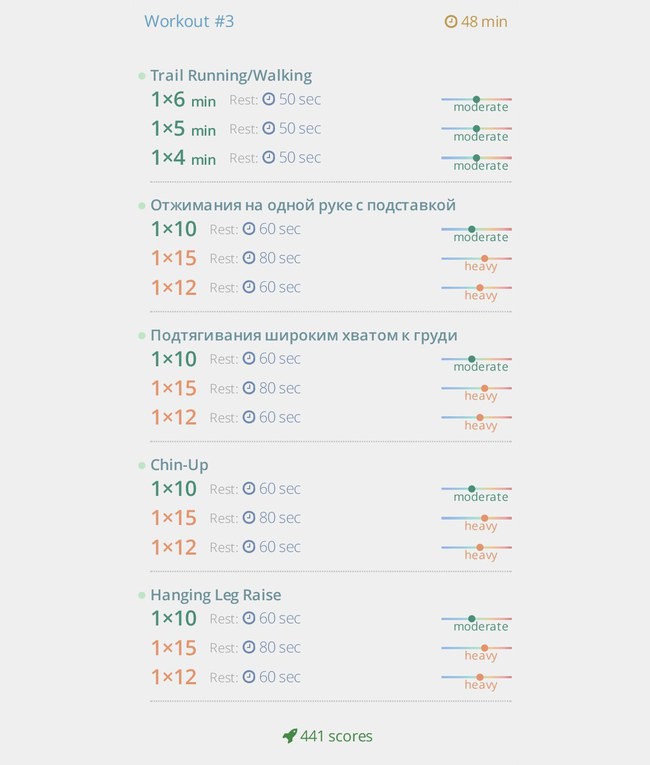Click the bullet dot beside Hanging Leg Raise

[142, 595]
